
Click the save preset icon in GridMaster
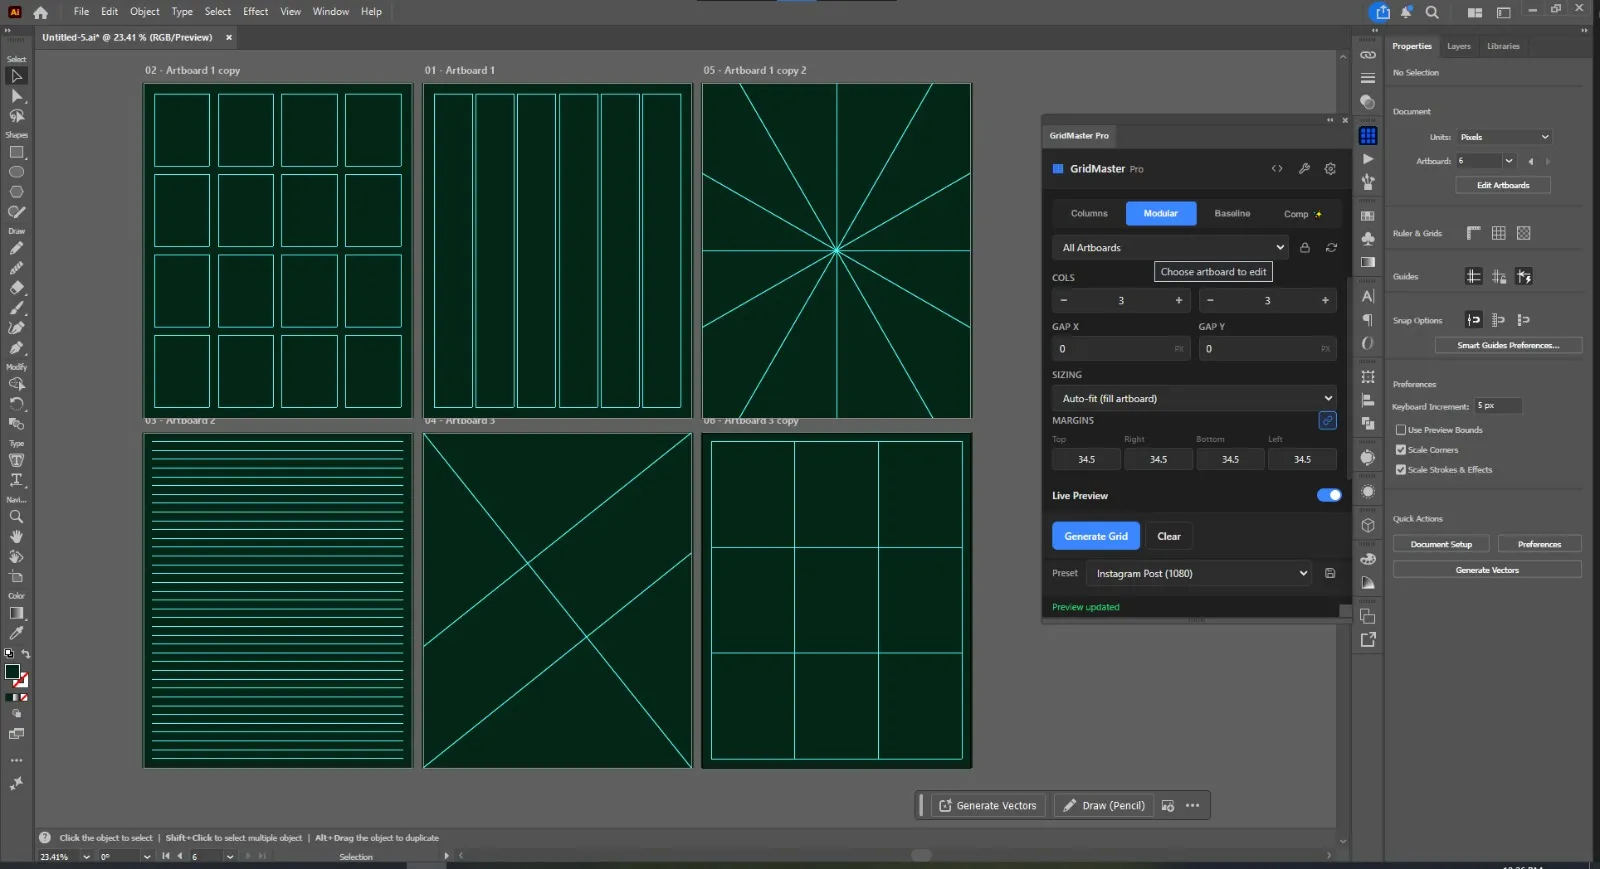1330,574
